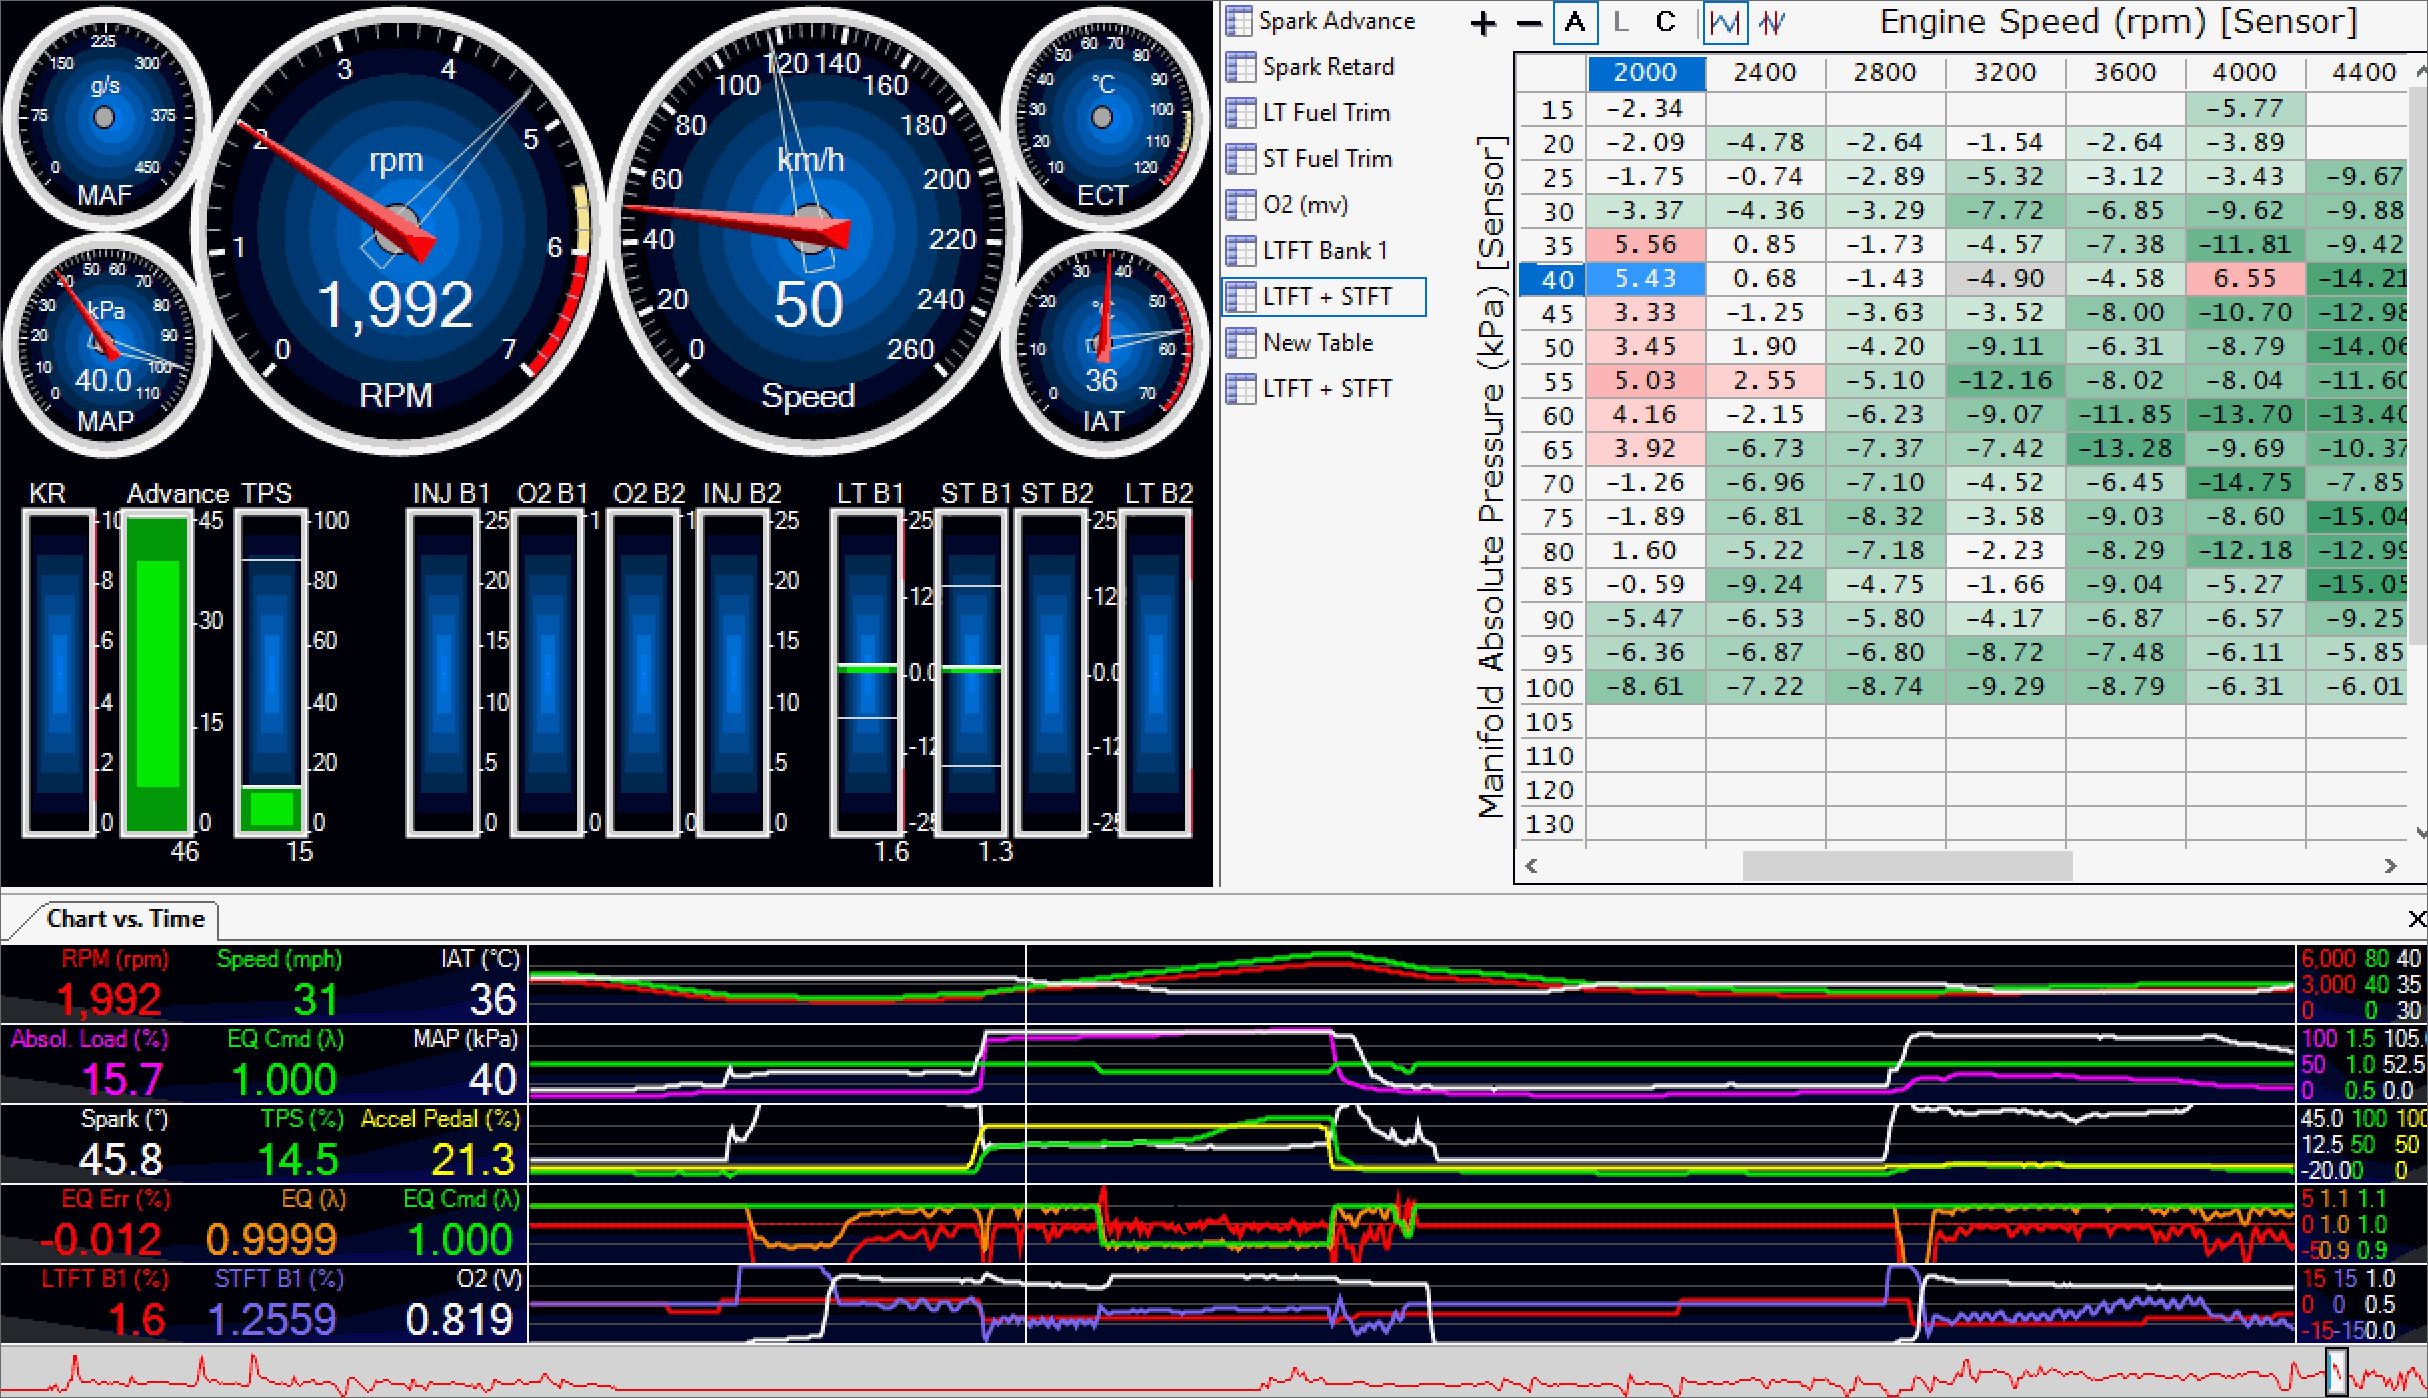Click the highlighted 40 kPa row header
This screenshot has height=1398, width=2428.
pyautogui.click(x=1552, y=280)
